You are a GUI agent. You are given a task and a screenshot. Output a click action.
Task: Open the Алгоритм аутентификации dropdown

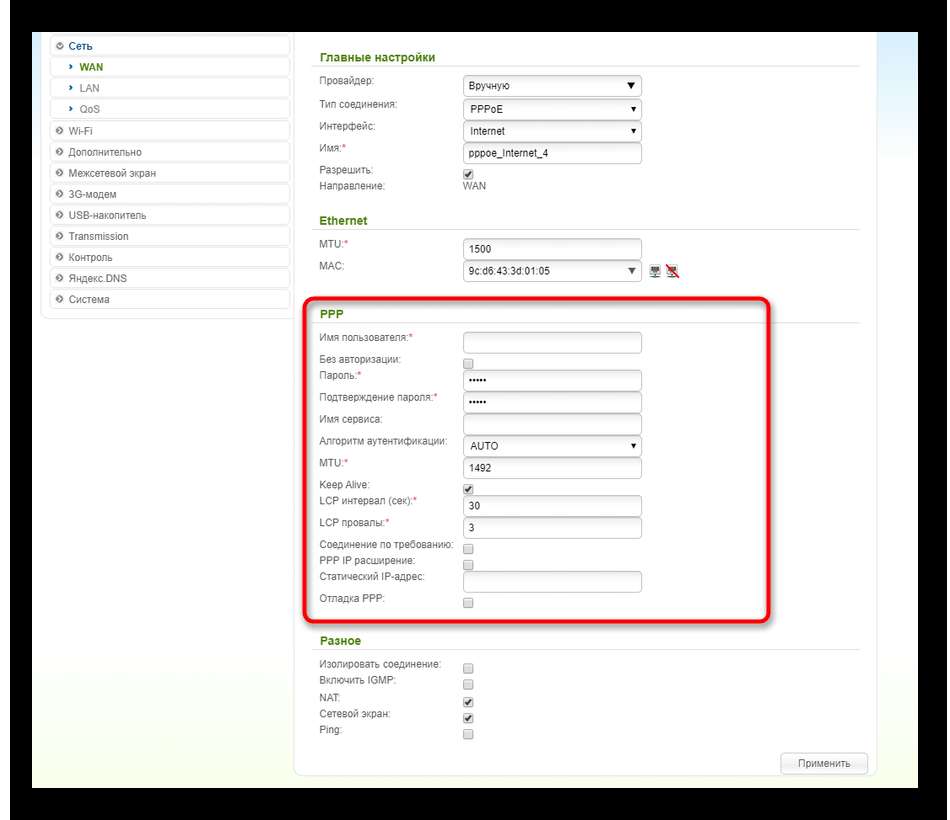552,445
